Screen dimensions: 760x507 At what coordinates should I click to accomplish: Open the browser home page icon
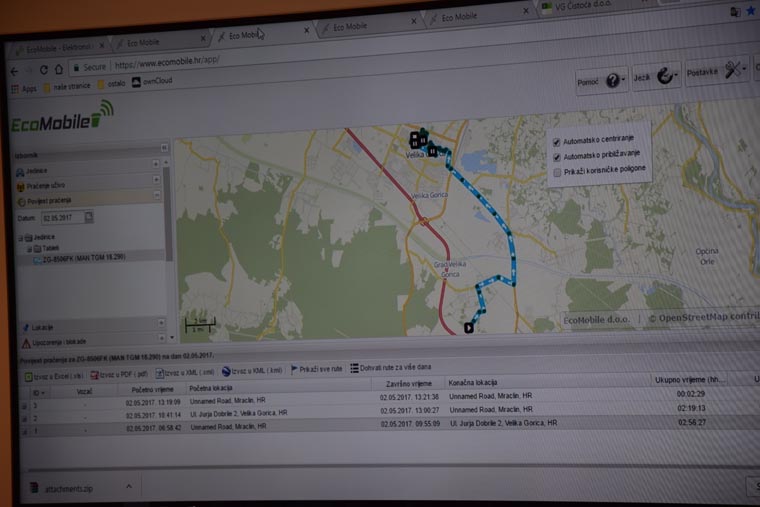[59, 69]
